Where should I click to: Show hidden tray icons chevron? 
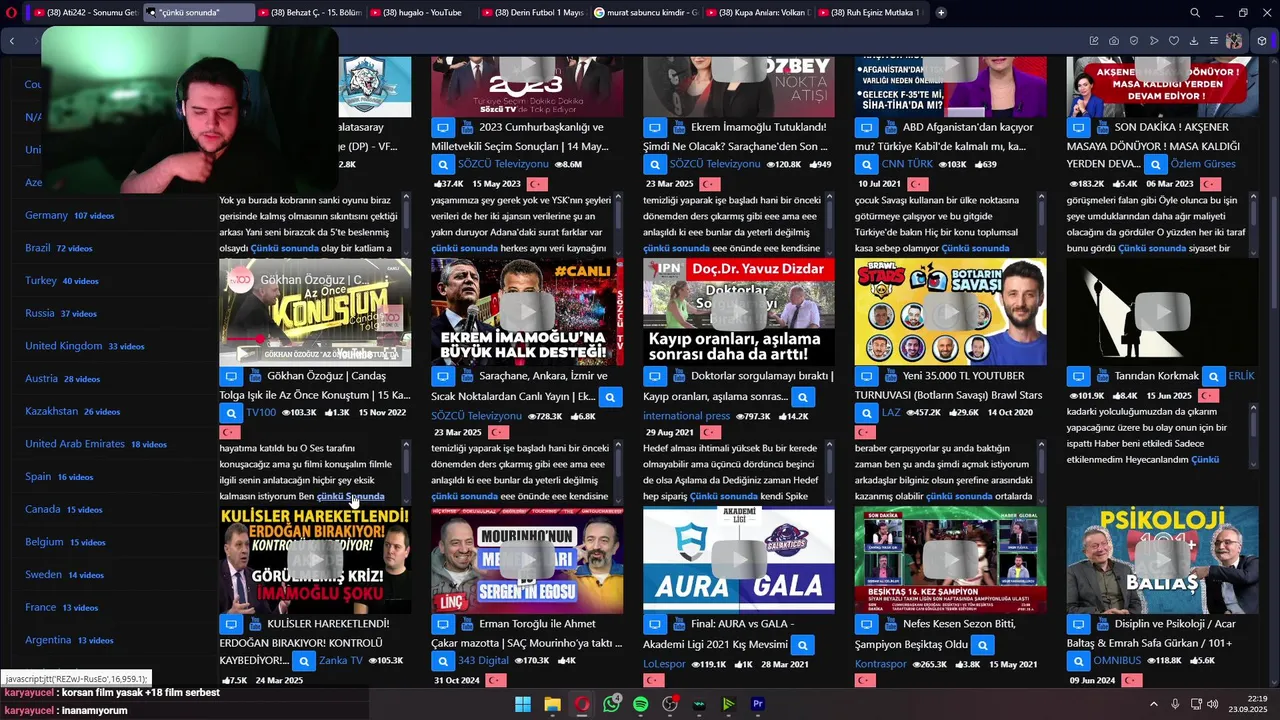pyautogui.click(x=1153, y=704)
